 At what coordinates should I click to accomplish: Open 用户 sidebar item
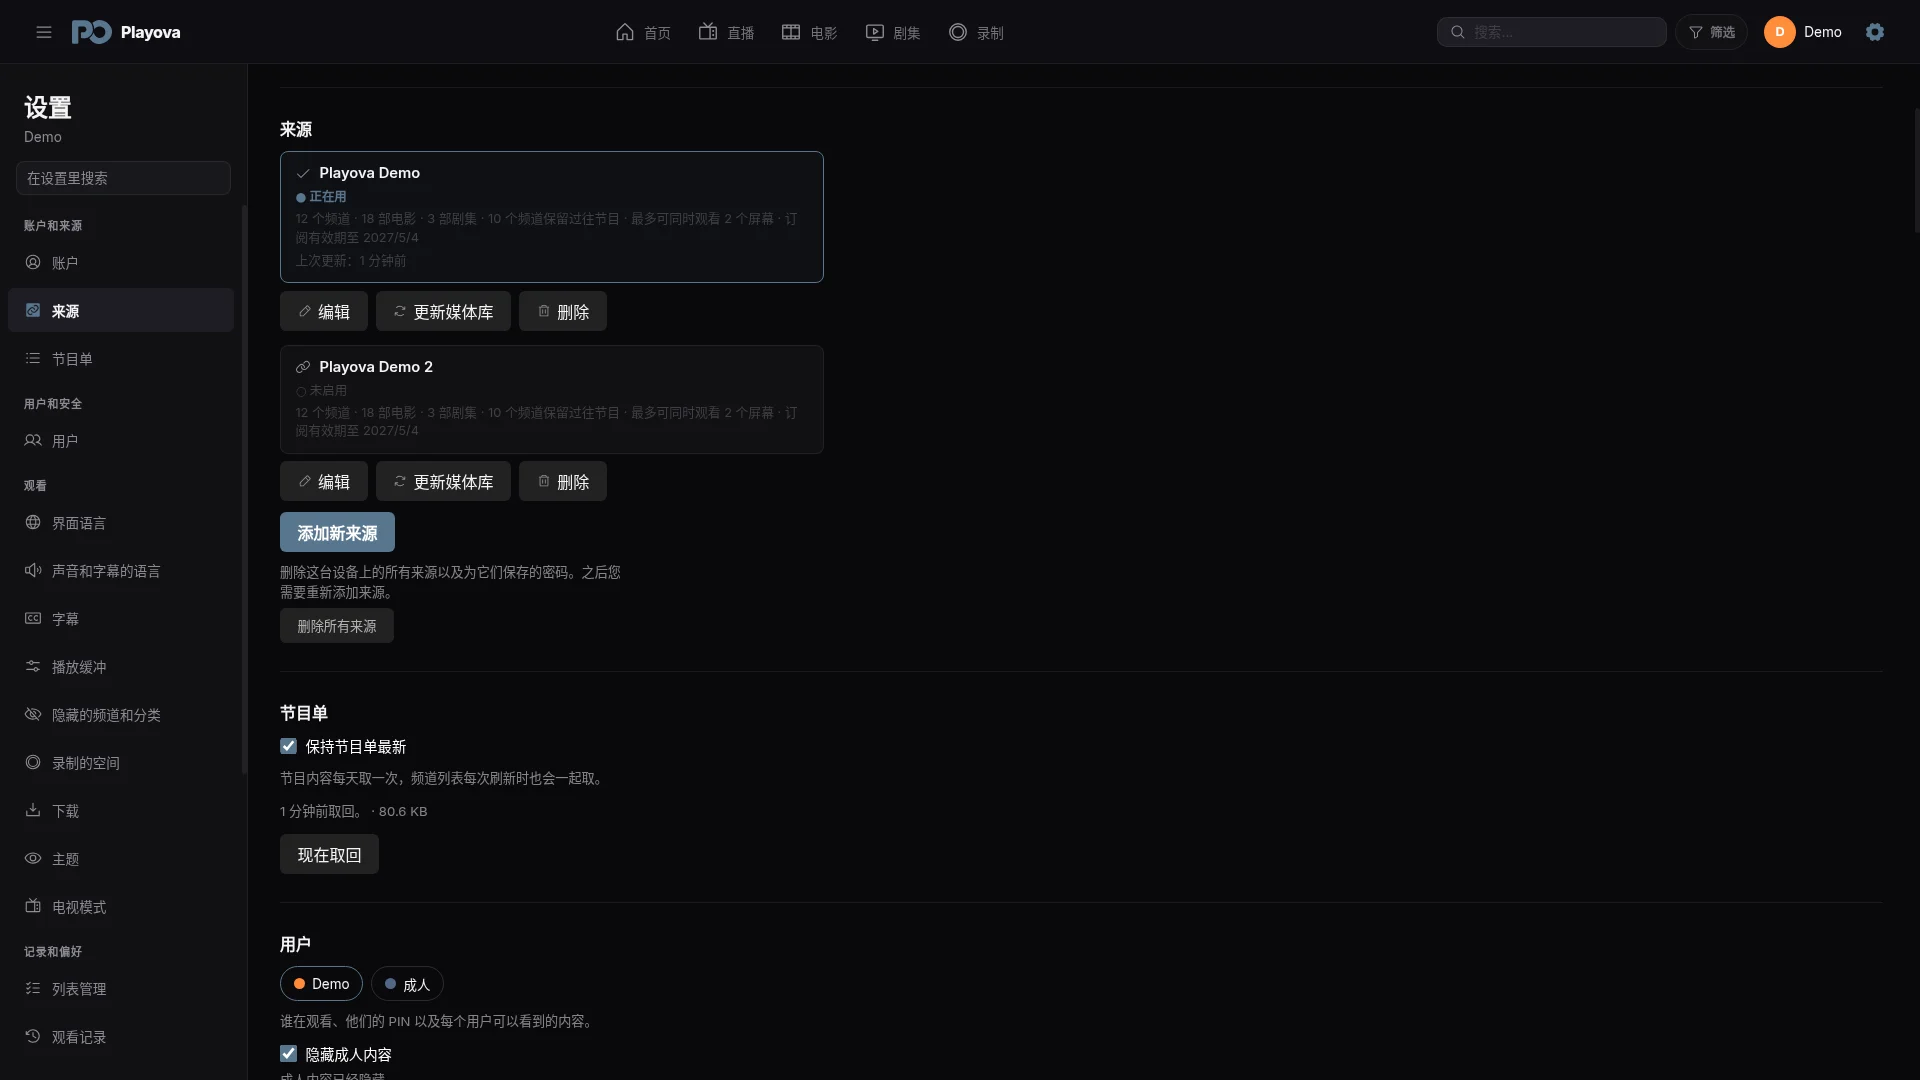[121, 441]
